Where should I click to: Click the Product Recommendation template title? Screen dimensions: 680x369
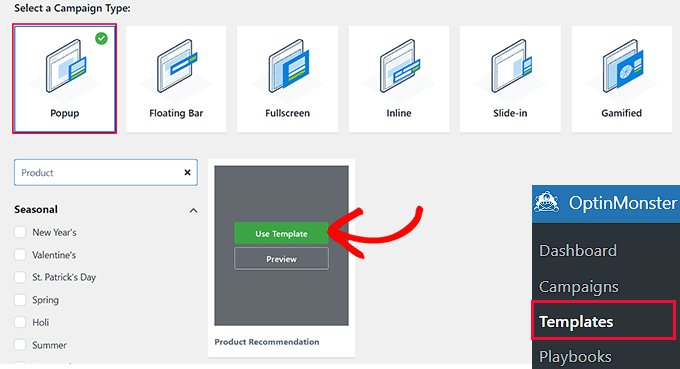pyautogui.click(x=267, y=342)
